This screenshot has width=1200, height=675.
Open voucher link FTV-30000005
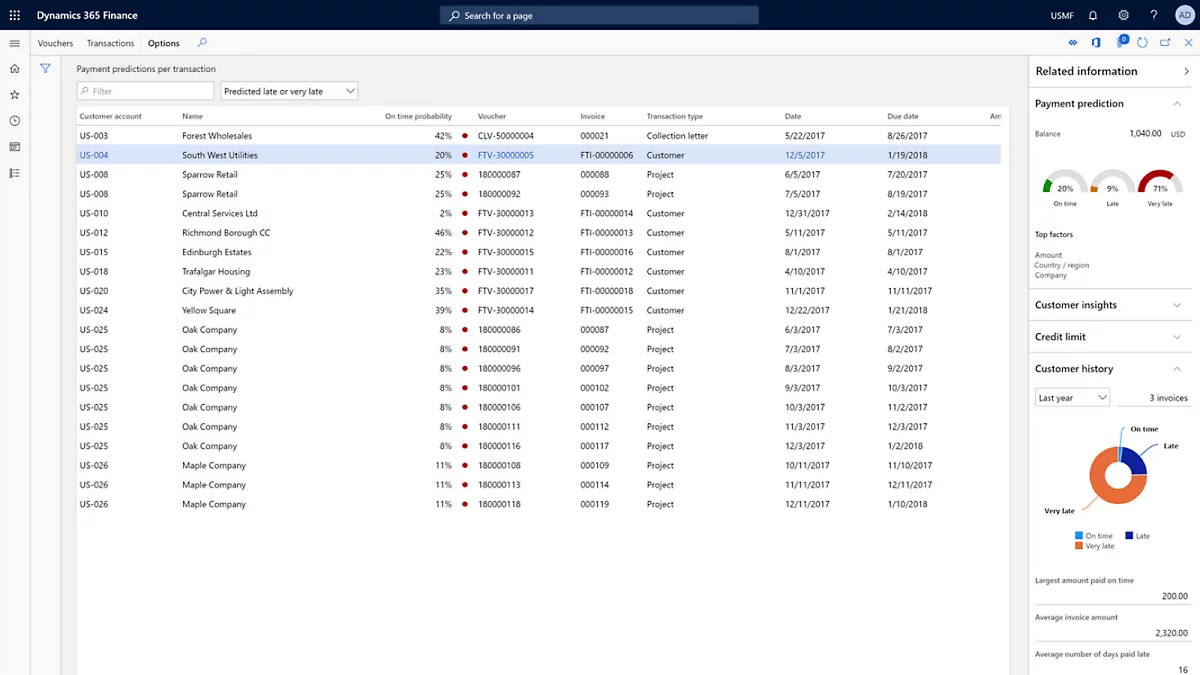tap(506, 155)
